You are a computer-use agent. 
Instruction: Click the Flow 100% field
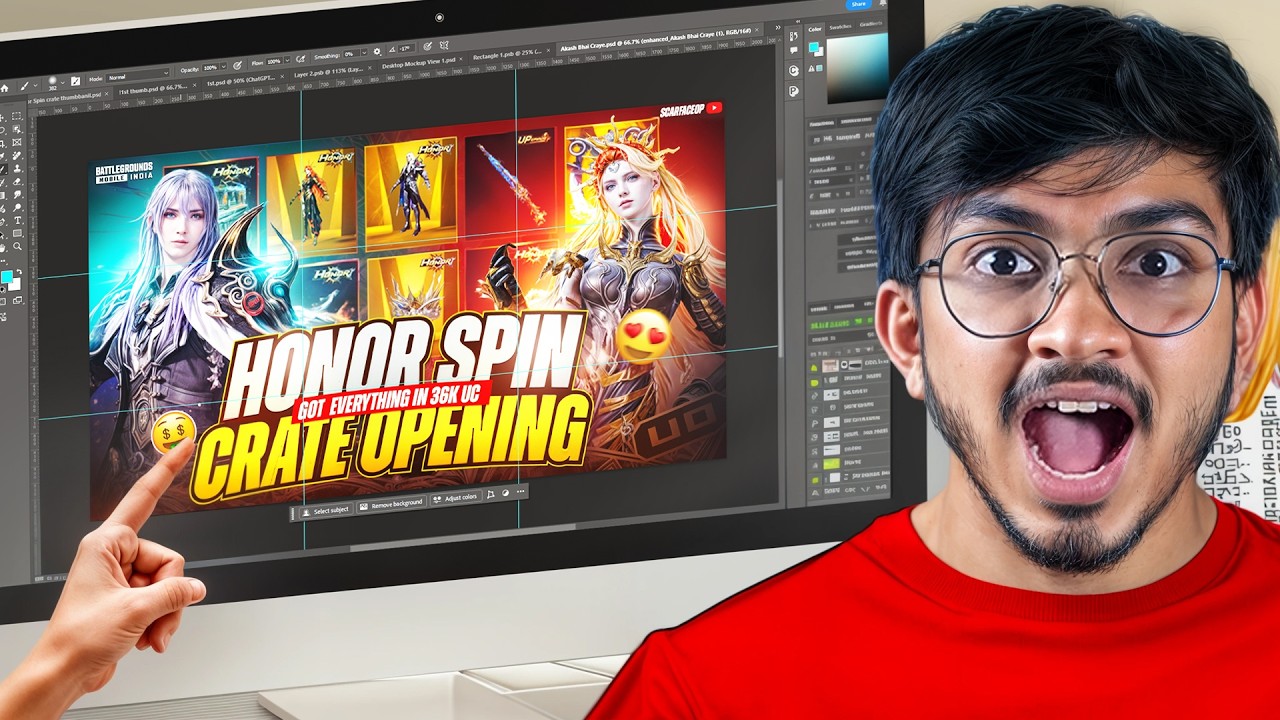pos(274,61)
